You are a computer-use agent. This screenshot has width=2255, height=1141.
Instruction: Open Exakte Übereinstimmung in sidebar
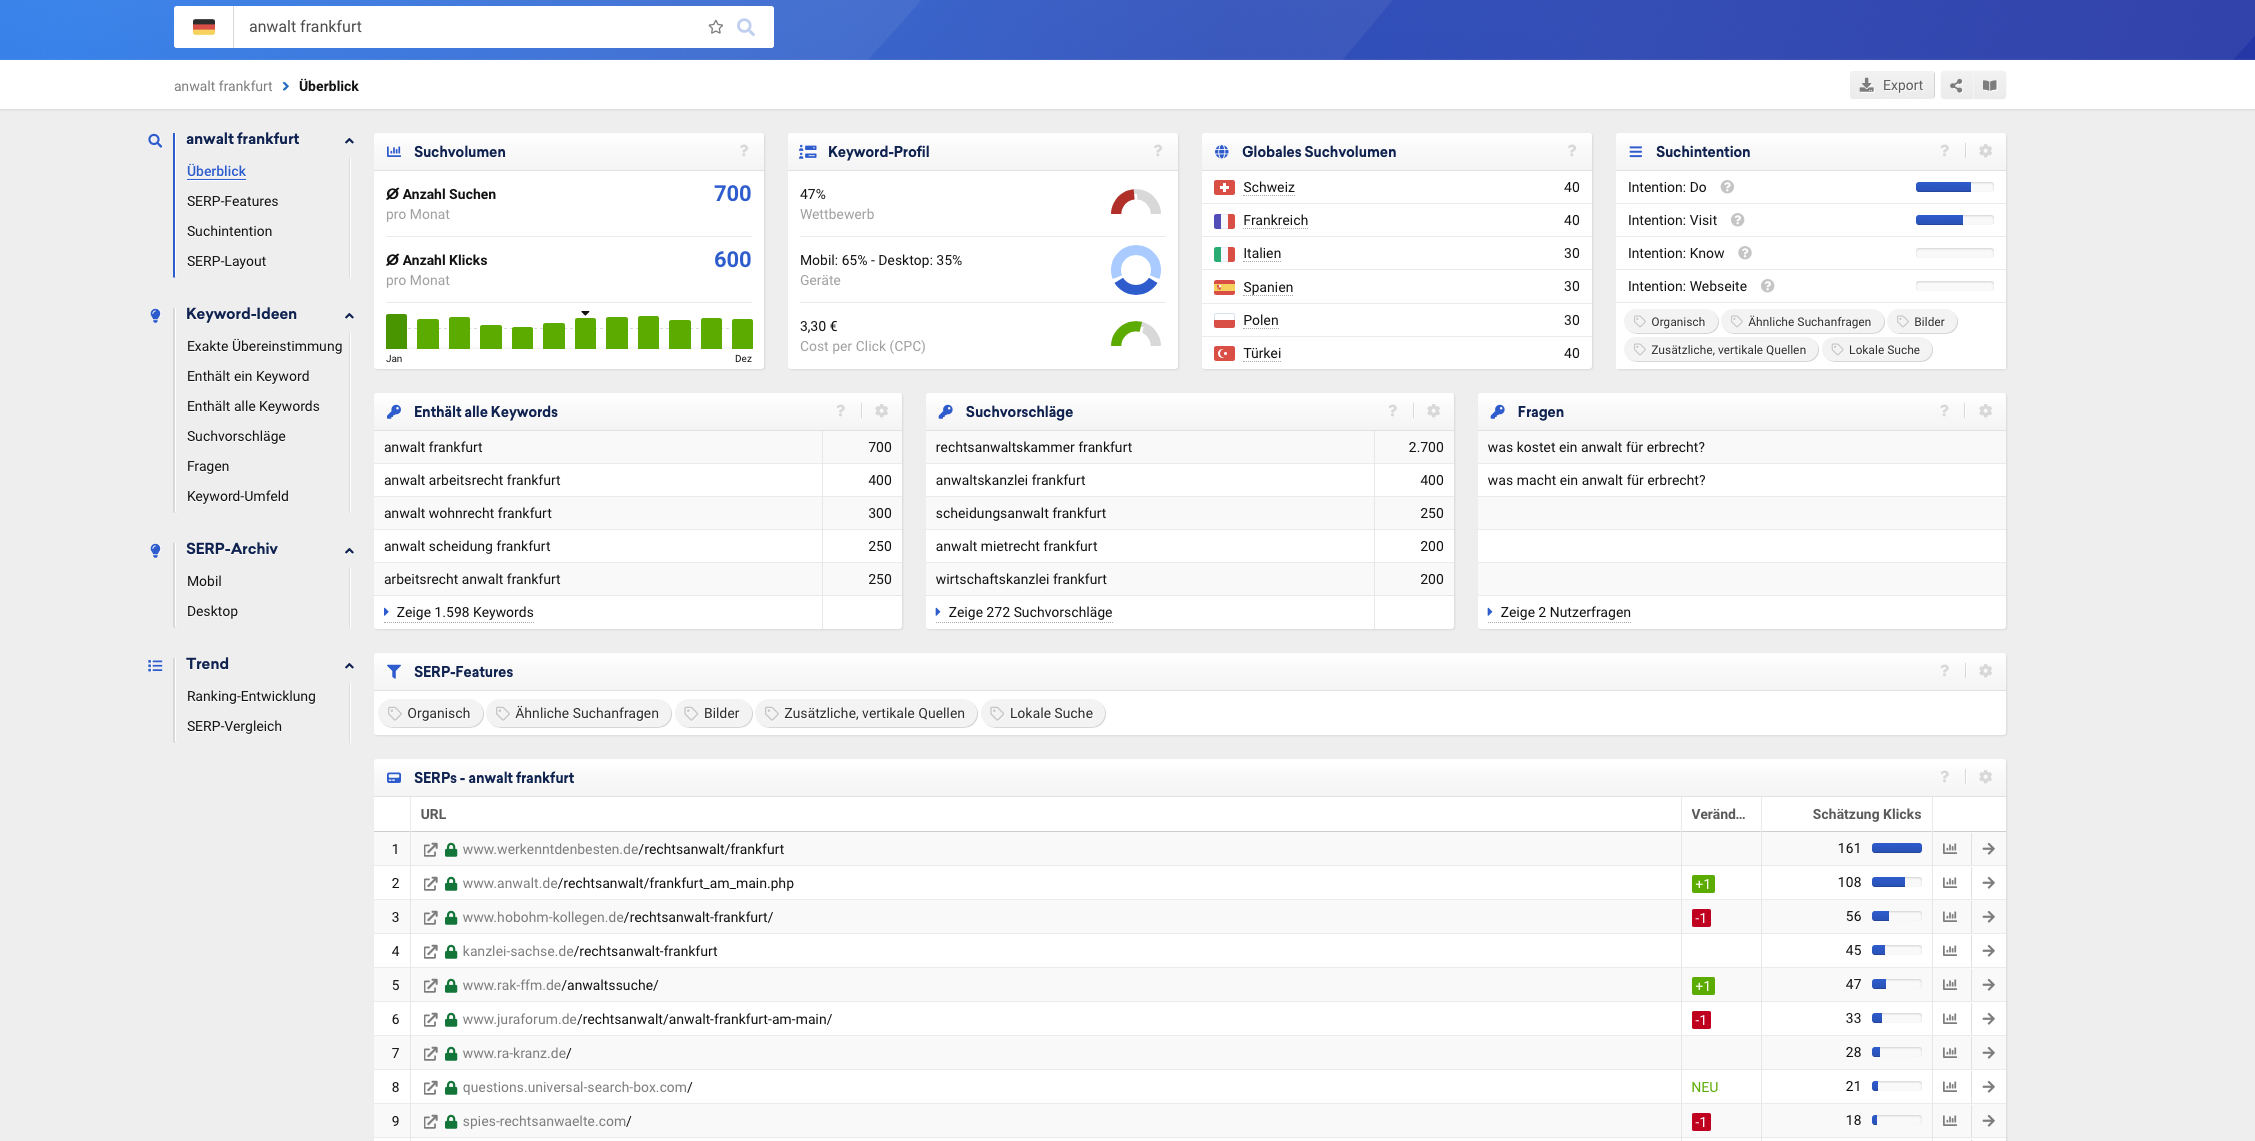(264, 346)
